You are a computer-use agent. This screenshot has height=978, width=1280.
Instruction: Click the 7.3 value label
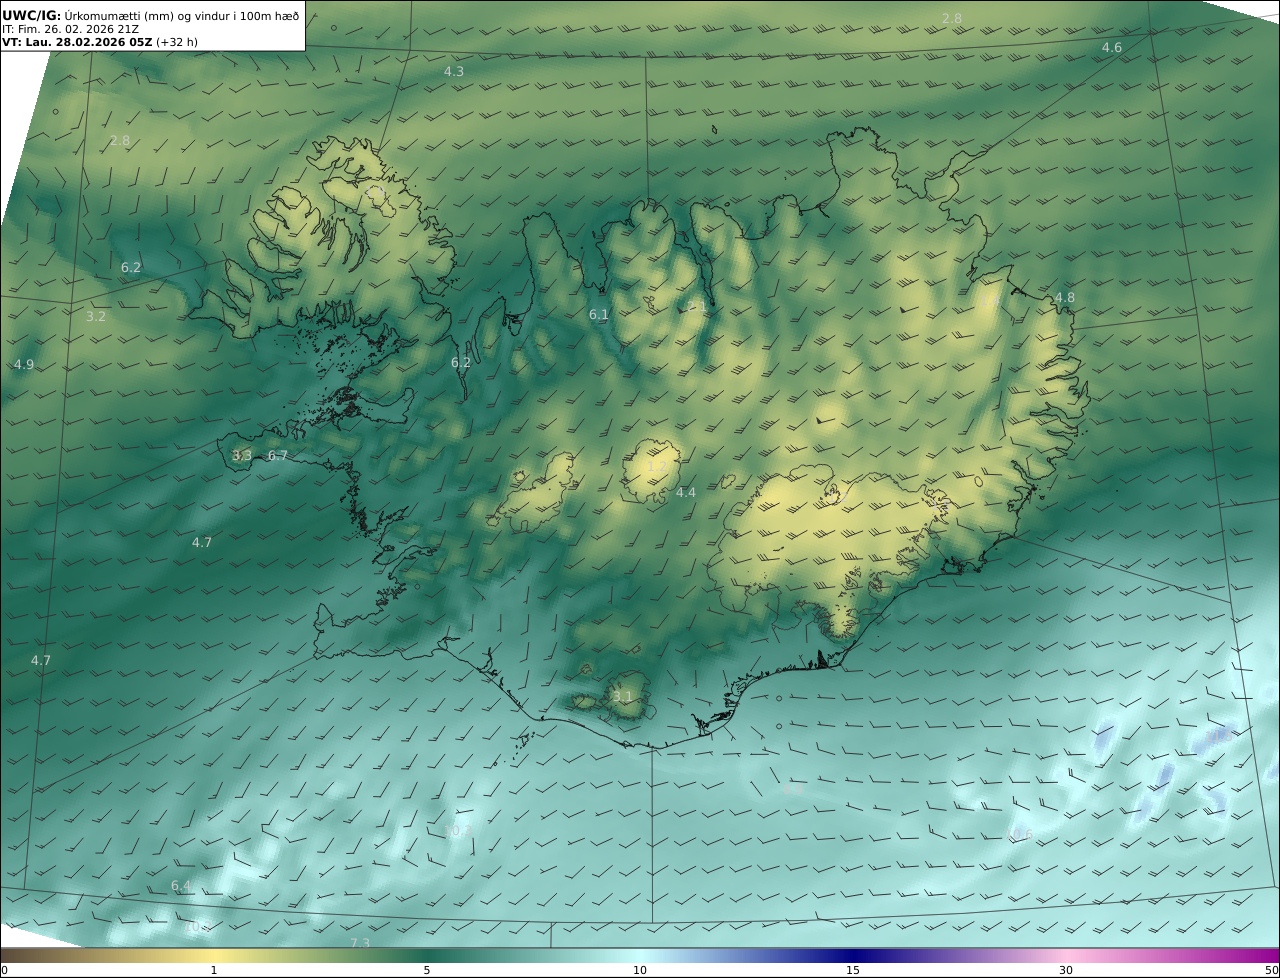coord(361,944)
